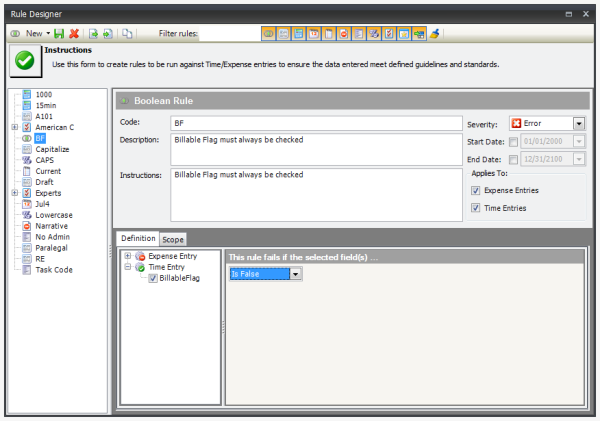Click the copy rule icon in toolbar
This screenshot has width=600, height=421.
pos(127,33)
